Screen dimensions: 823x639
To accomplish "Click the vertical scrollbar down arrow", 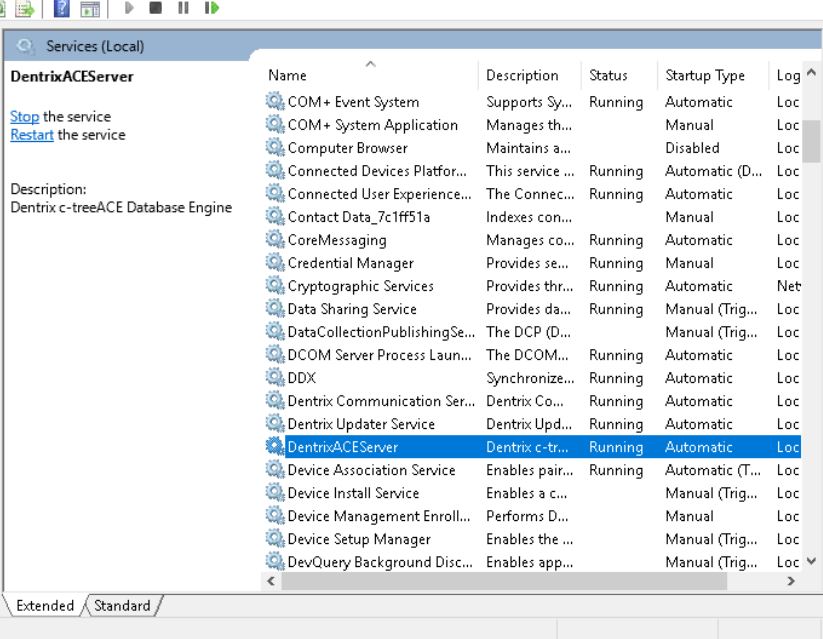I will click(x=811, y=561).
